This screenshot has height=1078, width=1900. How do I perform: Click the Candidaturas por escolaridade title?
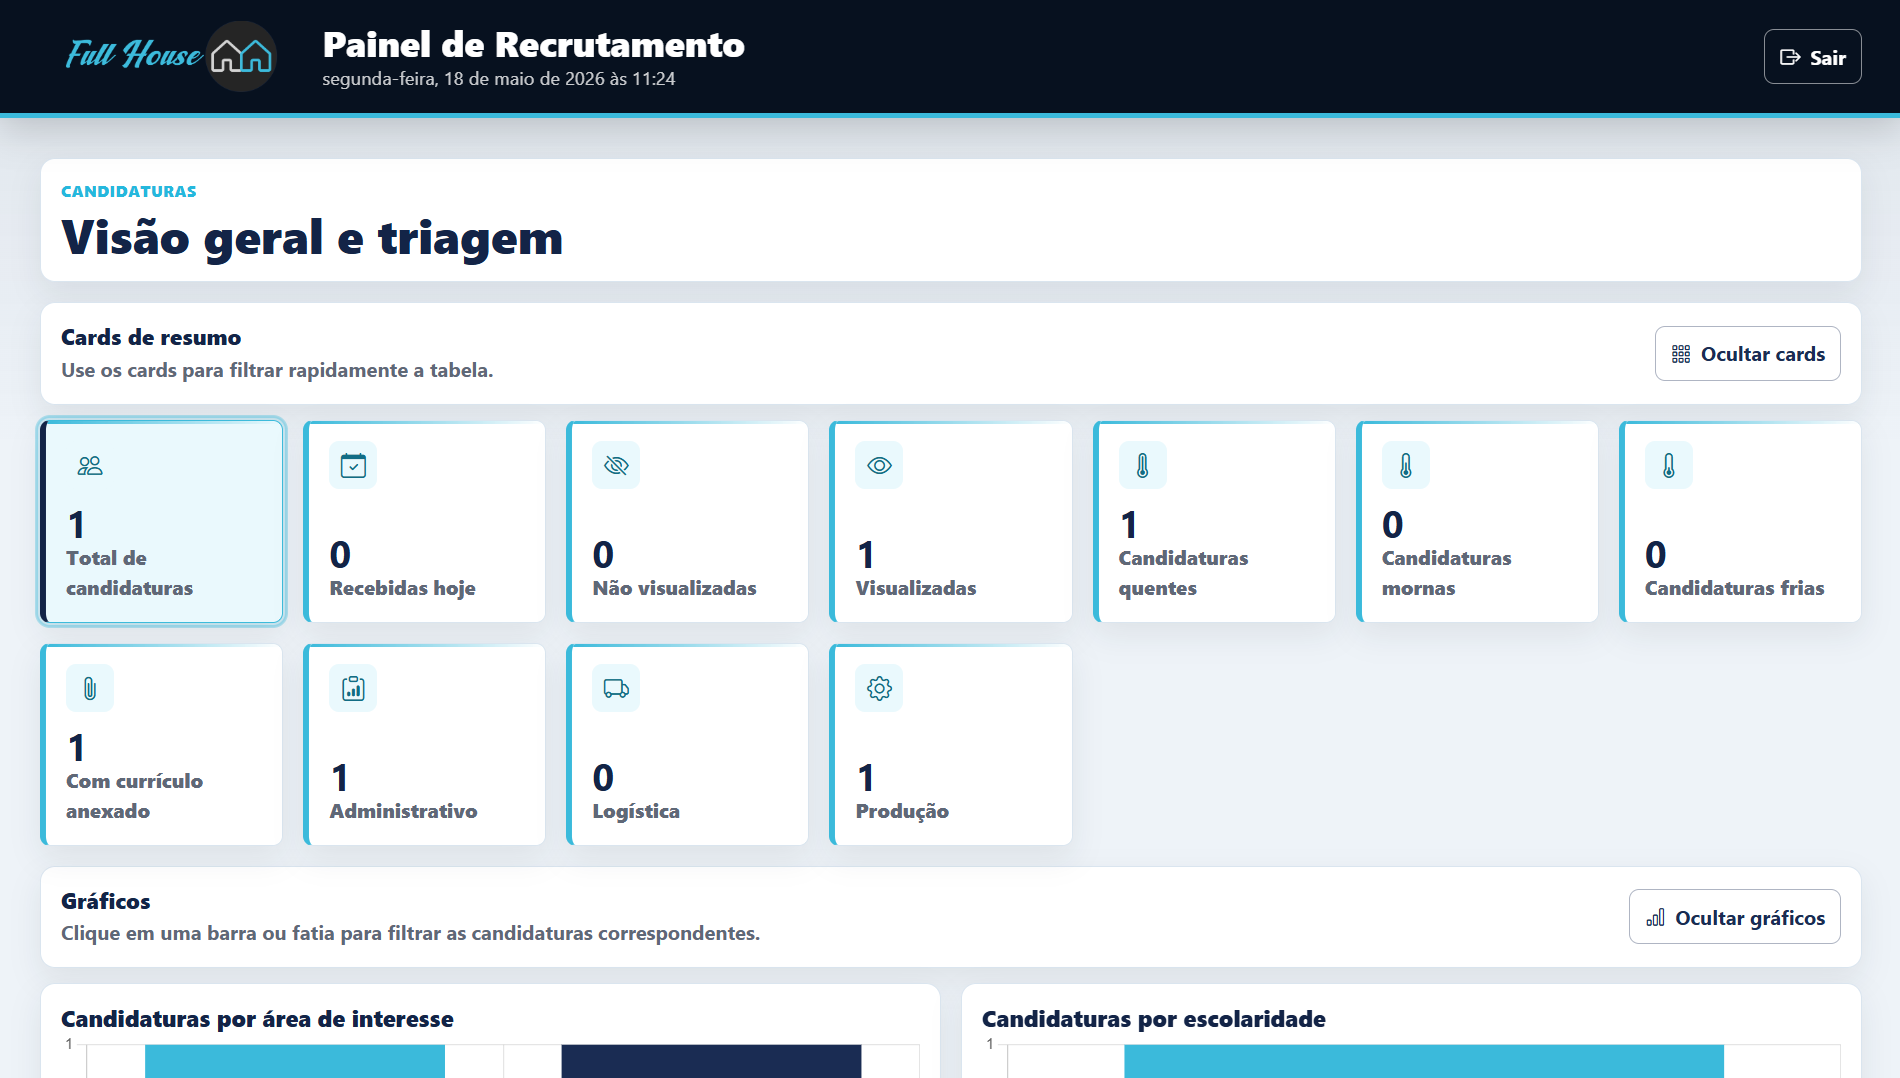(x=1153, y=1019)
